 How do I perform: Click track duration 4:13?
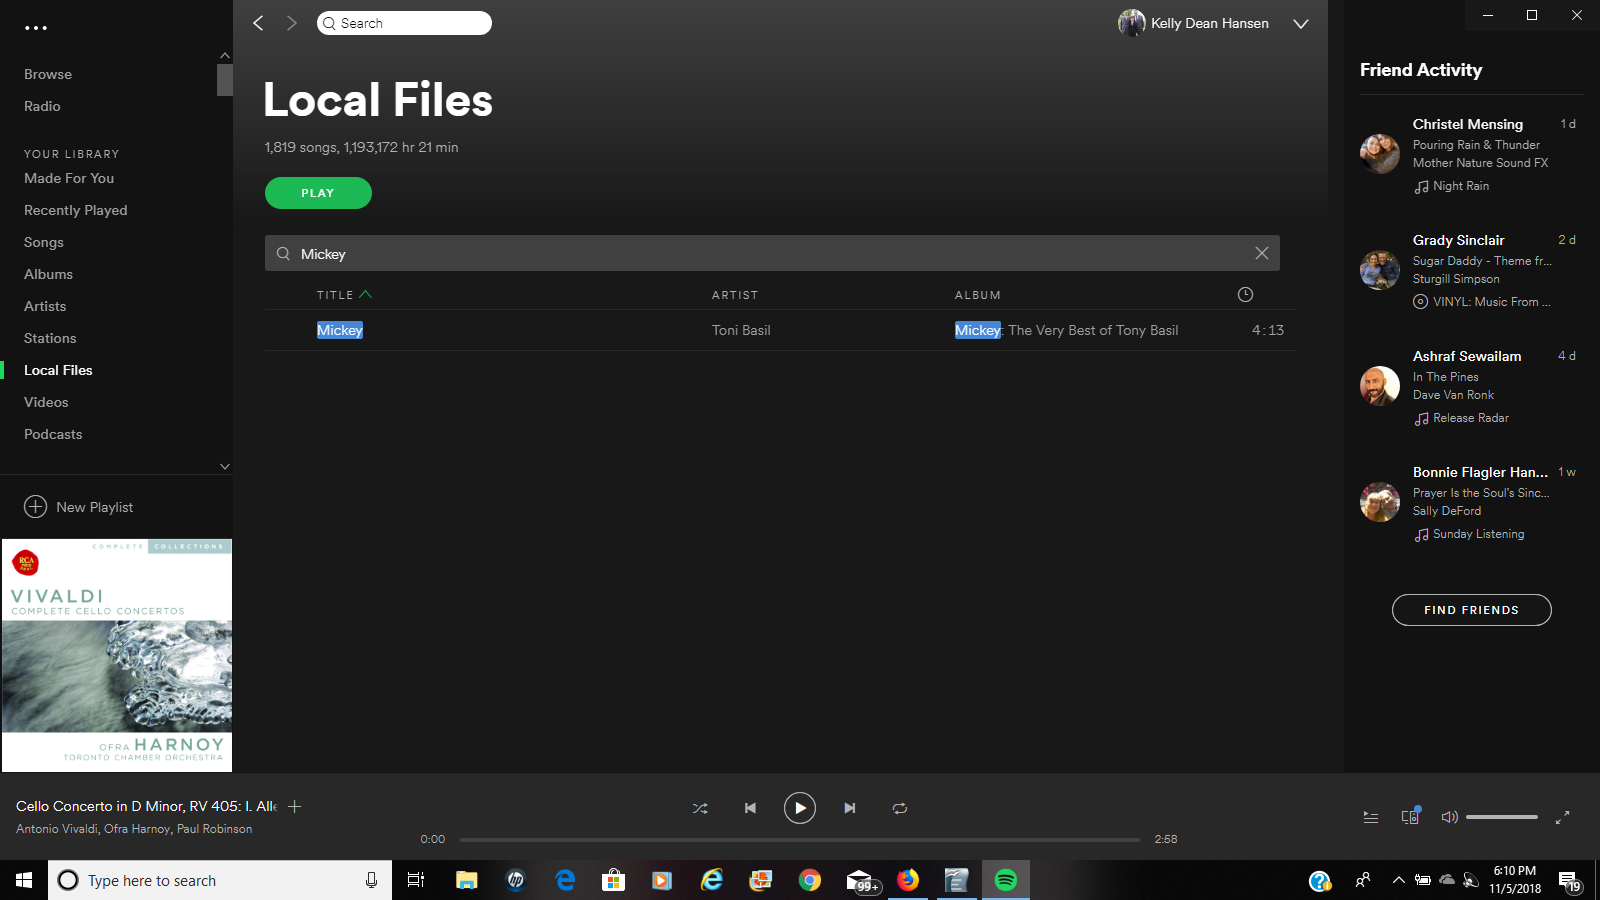pyautogui.click(x=1268, y=330)
